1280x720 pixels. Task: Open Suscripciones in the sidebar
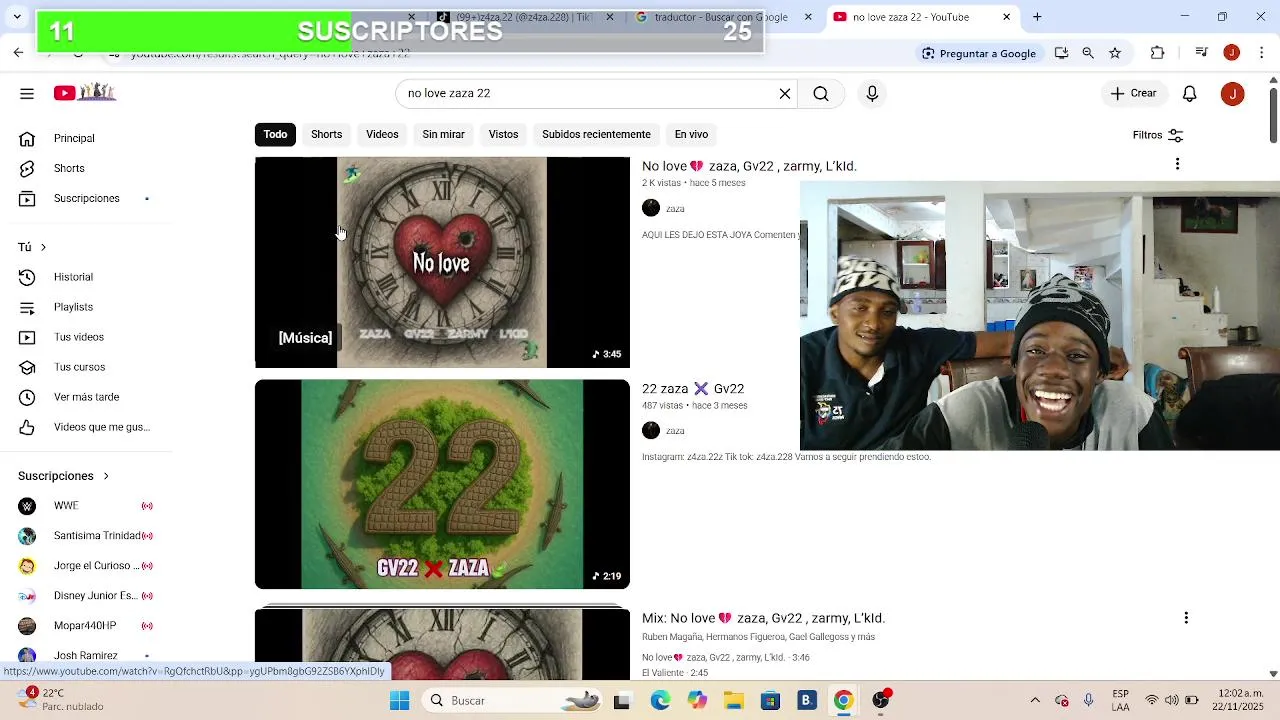click(85, 198)
